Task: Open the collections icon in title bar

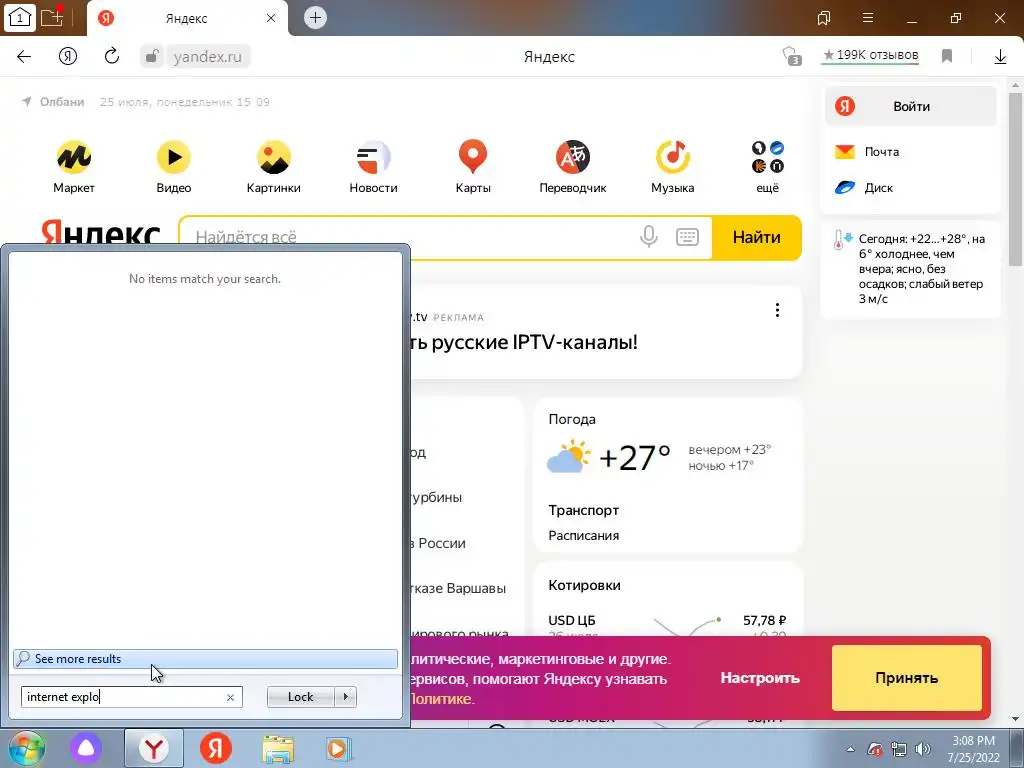Action: (824, 18)
